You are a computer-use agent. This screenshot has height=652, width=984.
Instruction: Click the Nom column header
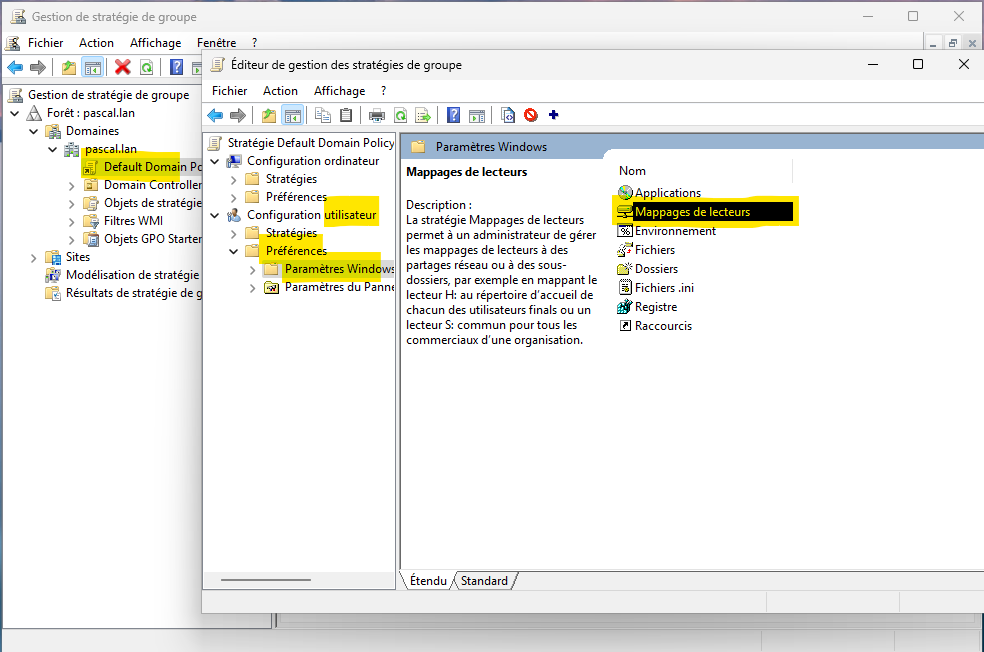pyautogui.click(x=704, y=171)
